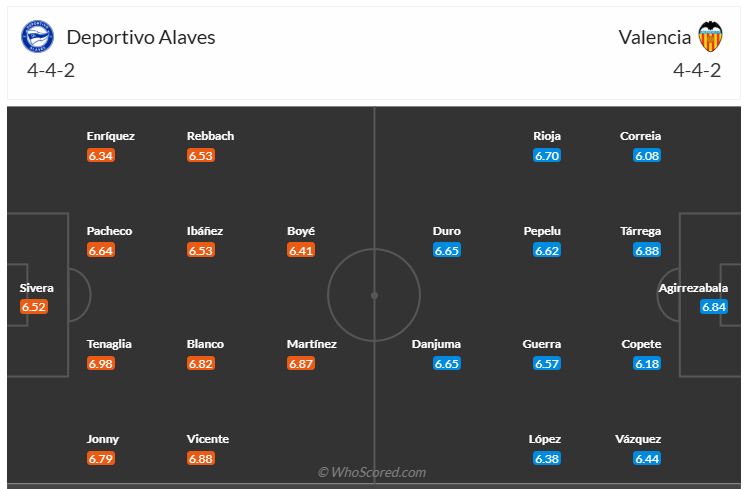Screen dimensions: 748x489
Task: Click the Valencia club crest
Action: pos(710,37)
